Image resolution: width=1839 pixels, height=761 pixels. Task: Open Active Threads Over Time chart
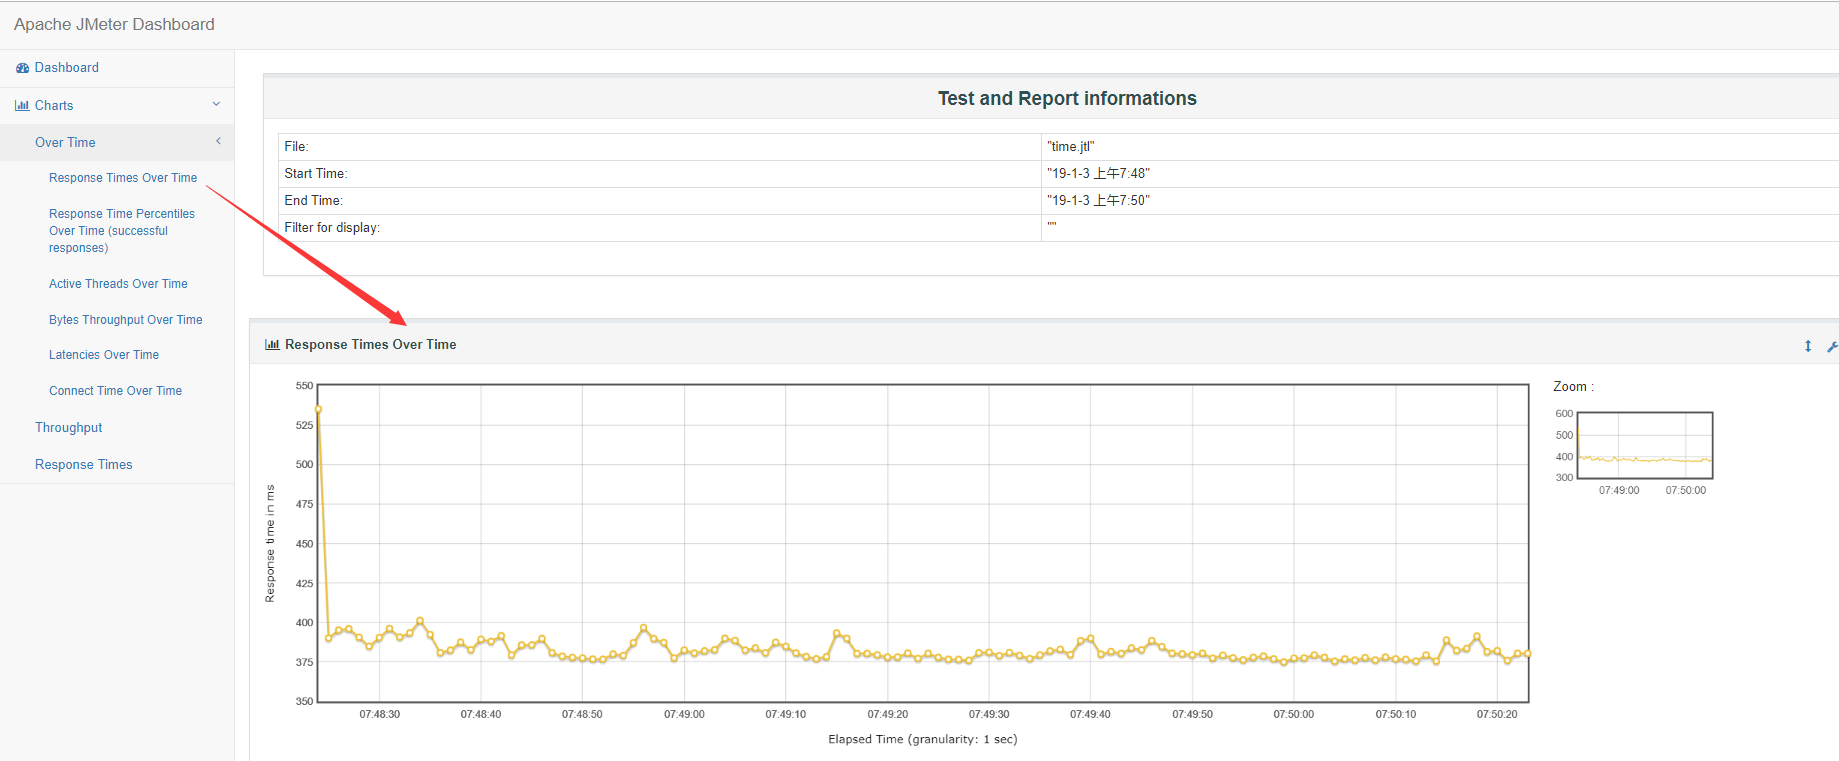pyautogui.click(x=118, y=284)
